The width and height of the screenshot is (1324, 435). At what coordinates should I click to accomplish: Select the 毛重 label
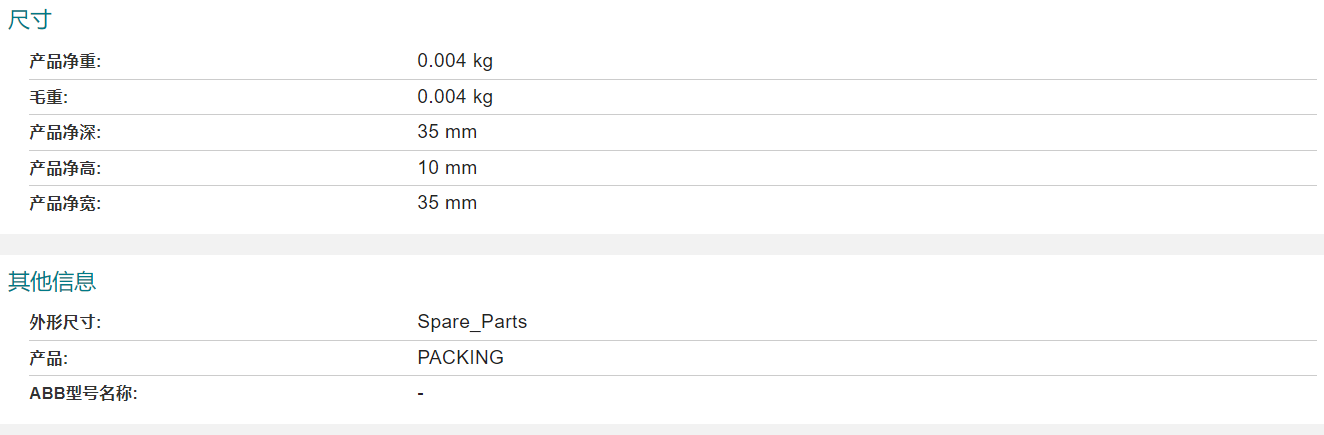[48, 97]
